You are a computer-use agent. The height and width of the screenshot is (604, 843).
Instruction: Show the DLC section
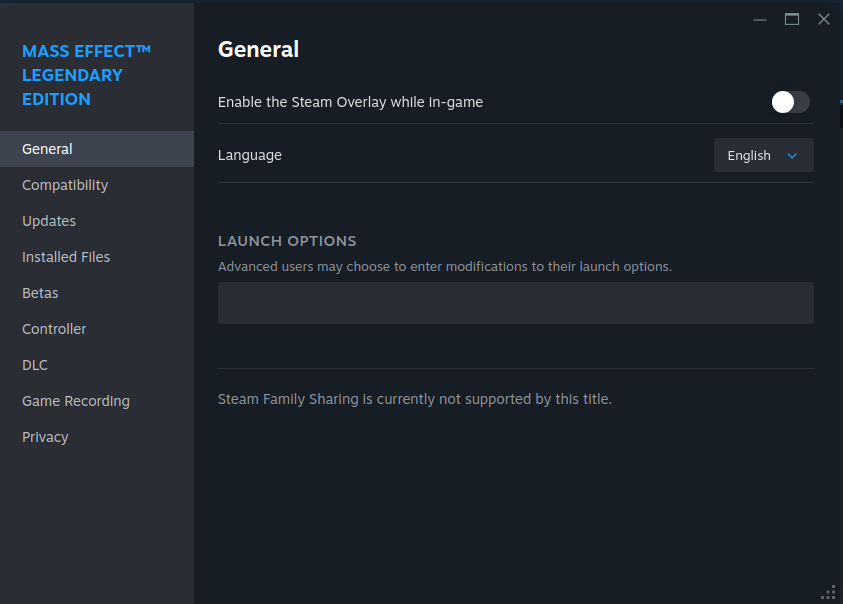pyautogui.click(x=97, y=365)
